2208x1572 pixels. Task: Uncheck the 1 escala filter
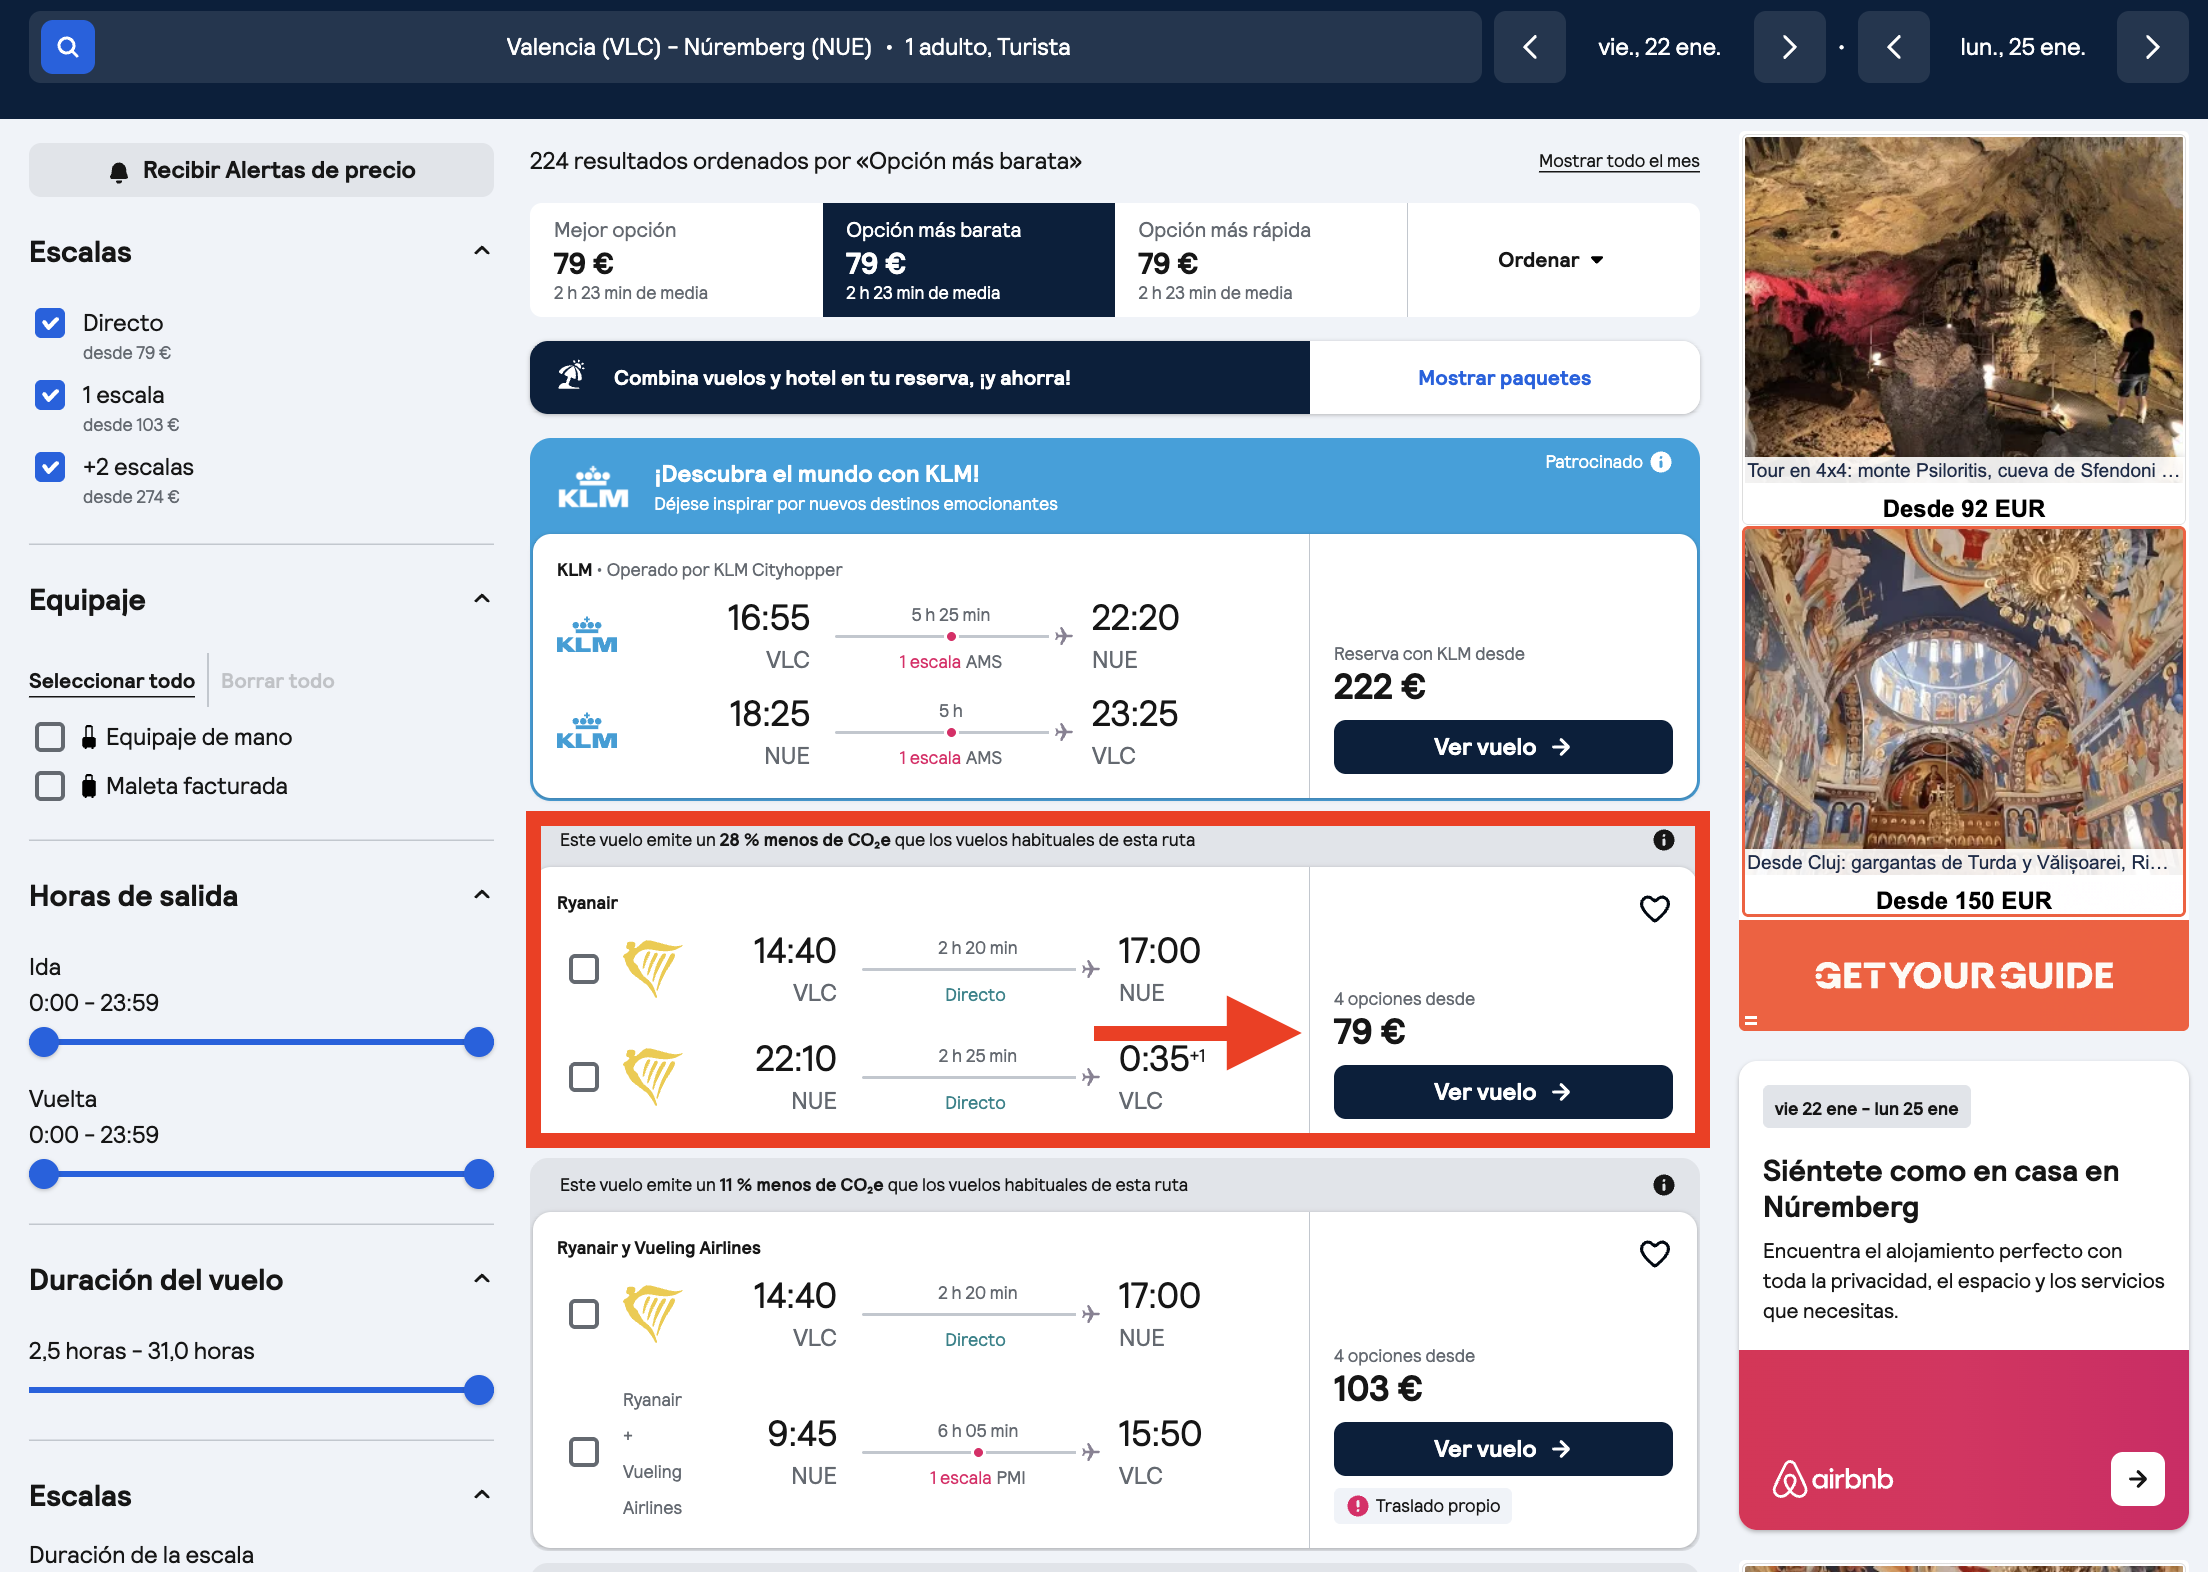coord(50,395)
